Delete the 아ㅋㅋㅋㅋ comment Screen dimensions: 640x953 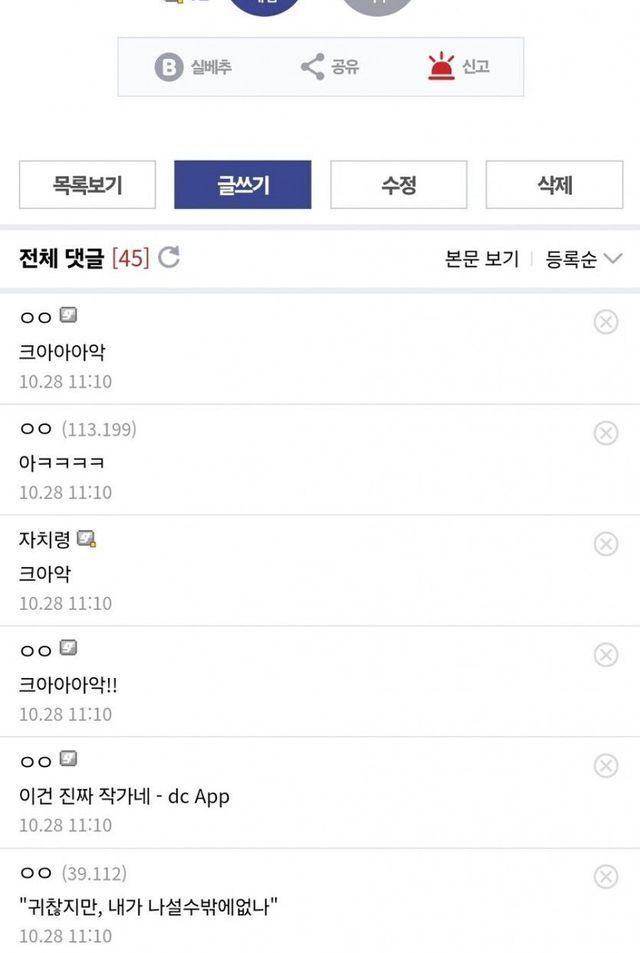pos(606,433)
